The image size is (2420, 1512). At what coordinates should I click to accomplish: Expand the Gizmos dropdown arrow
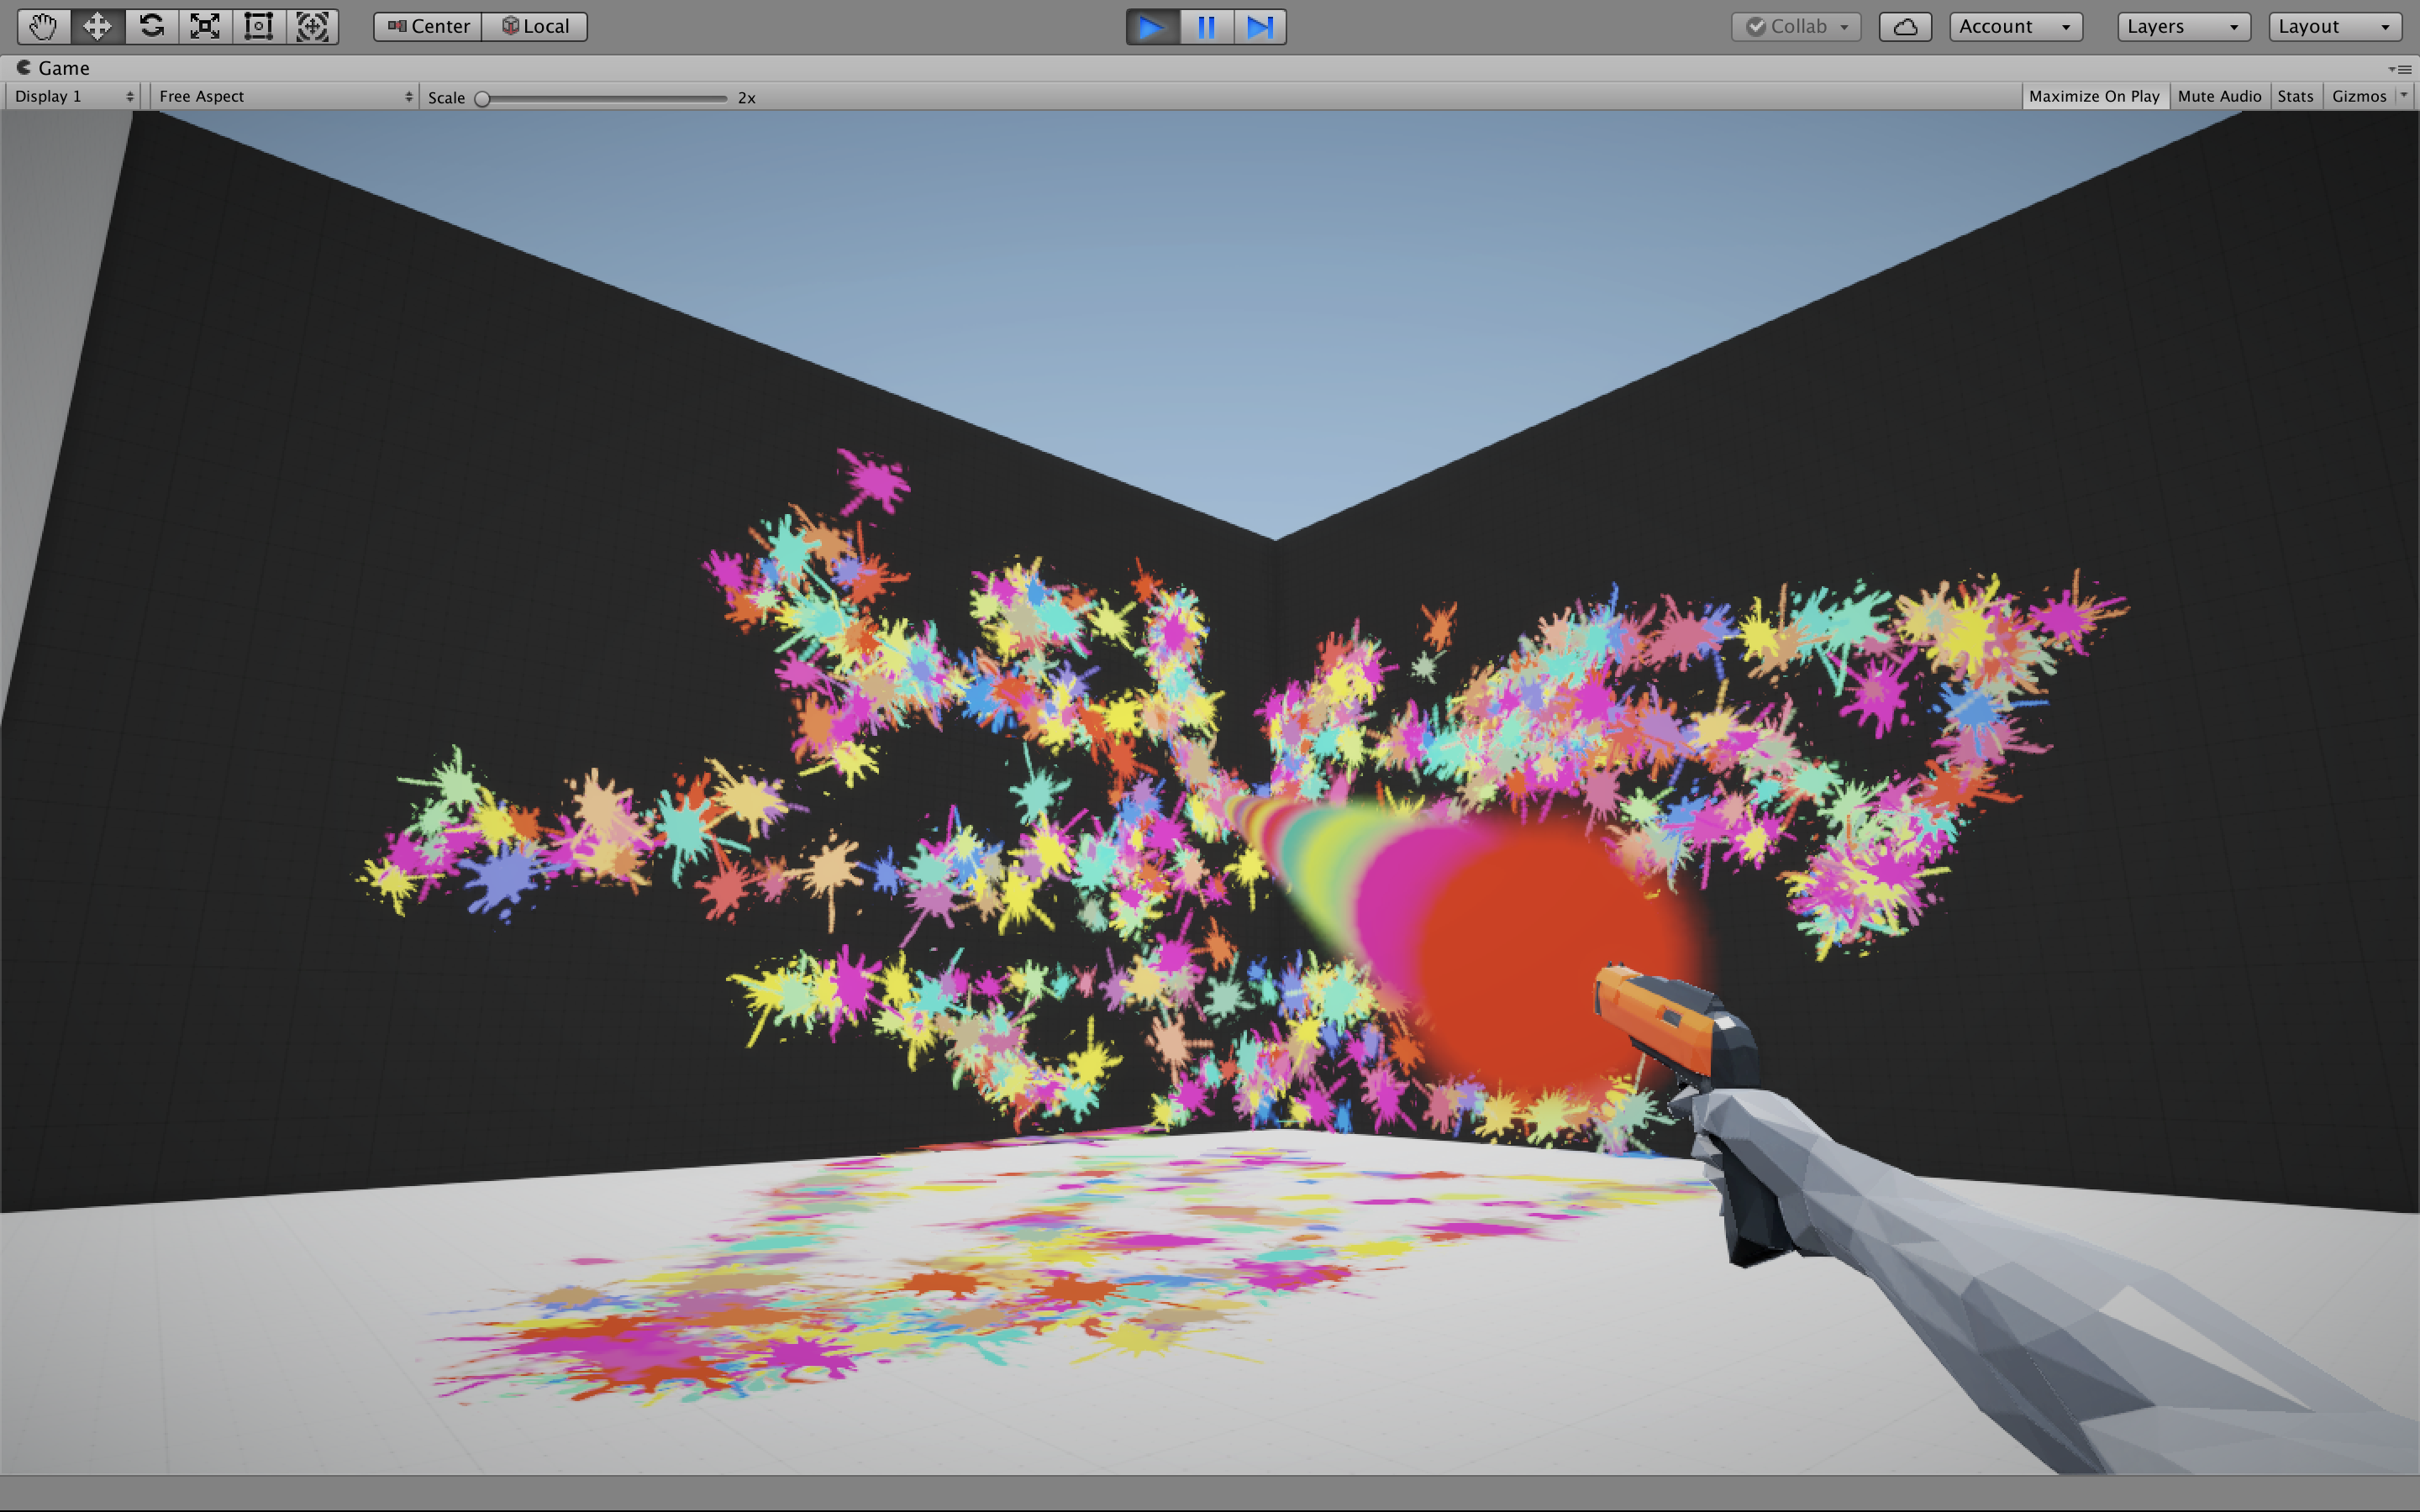point(2404,95)
